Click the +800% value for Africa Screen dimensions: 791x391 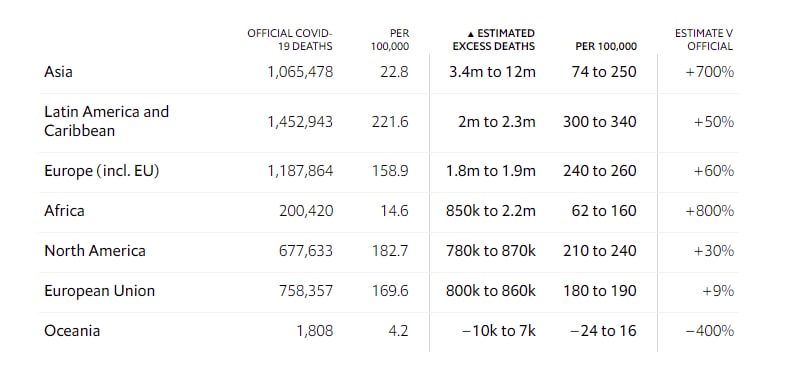[709, 211]
